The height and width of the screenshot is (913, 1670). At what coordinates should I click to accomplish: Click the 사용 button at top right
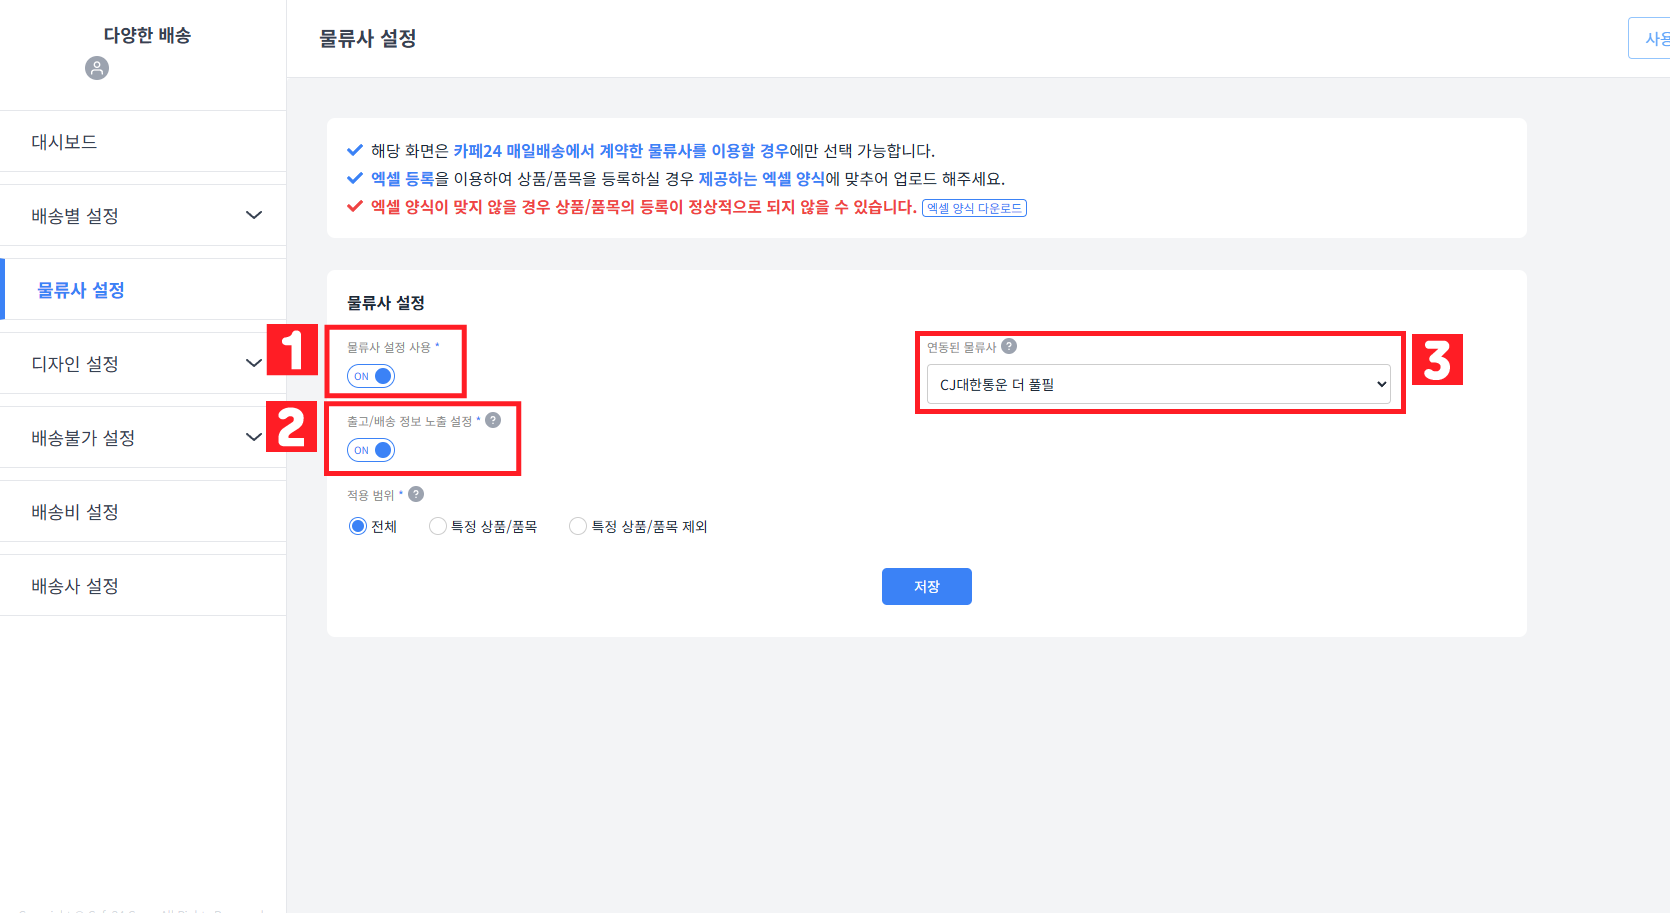point(1657,36)
